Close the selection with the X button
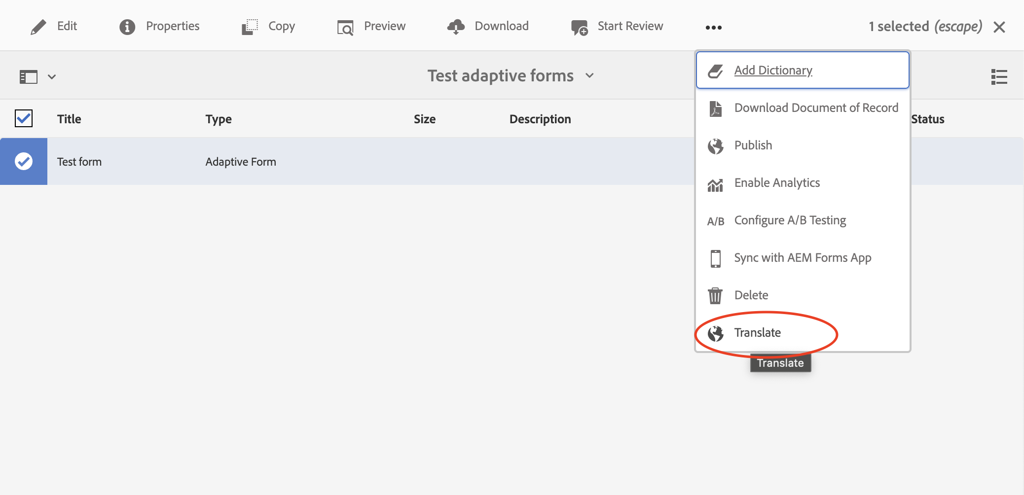Screen dimensions: 1024x495 pyautogui.click(x=999, y=27)
